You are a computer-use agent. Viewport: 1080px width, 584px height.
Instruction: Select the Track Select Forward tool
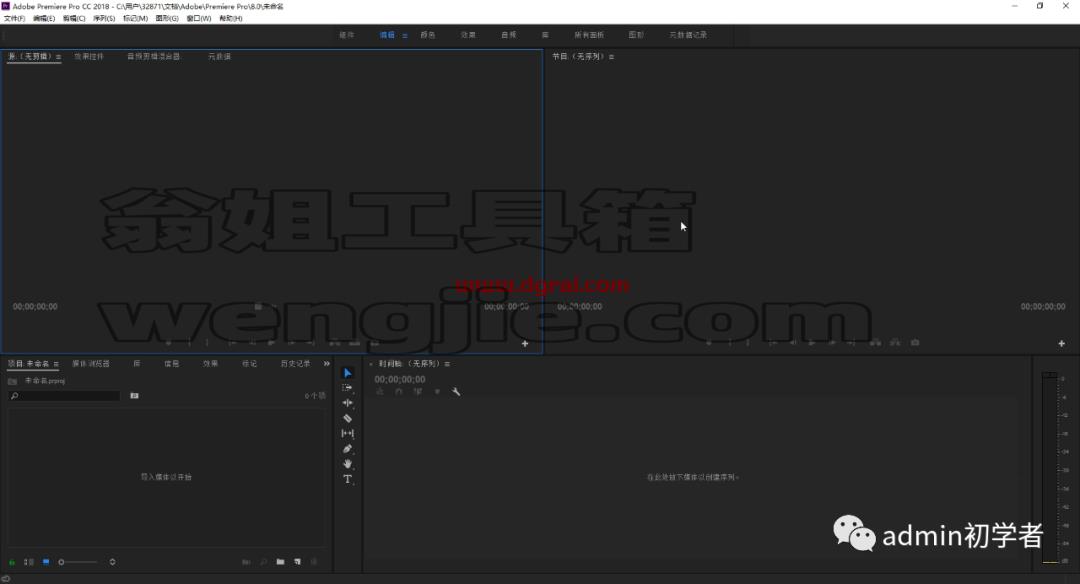click(348, 388)
